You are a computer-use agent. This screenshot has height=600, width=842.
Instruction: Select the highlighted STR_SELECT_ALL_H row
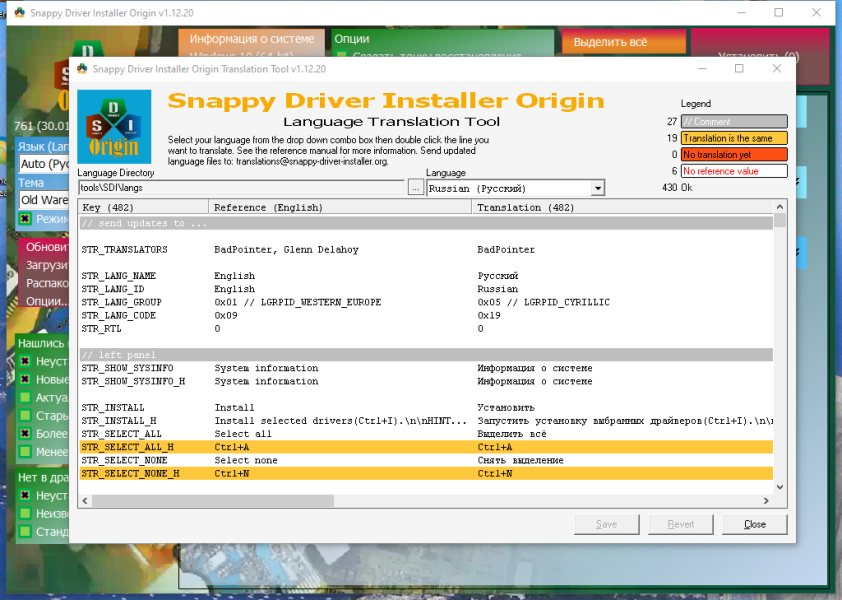click(426, 447)
